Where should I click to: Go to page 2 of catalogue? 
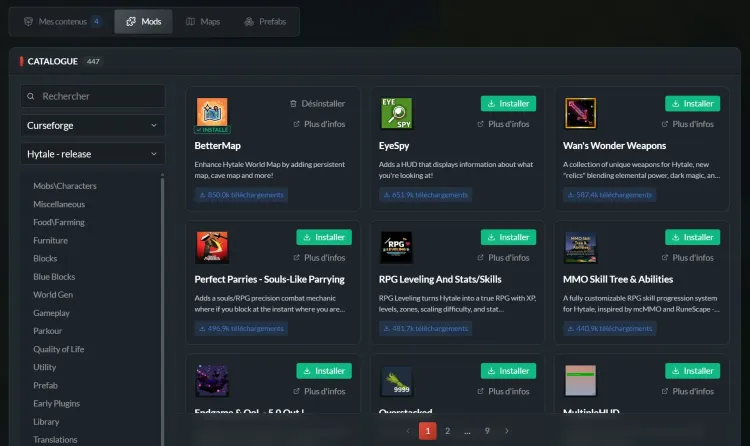click(447, 431)
